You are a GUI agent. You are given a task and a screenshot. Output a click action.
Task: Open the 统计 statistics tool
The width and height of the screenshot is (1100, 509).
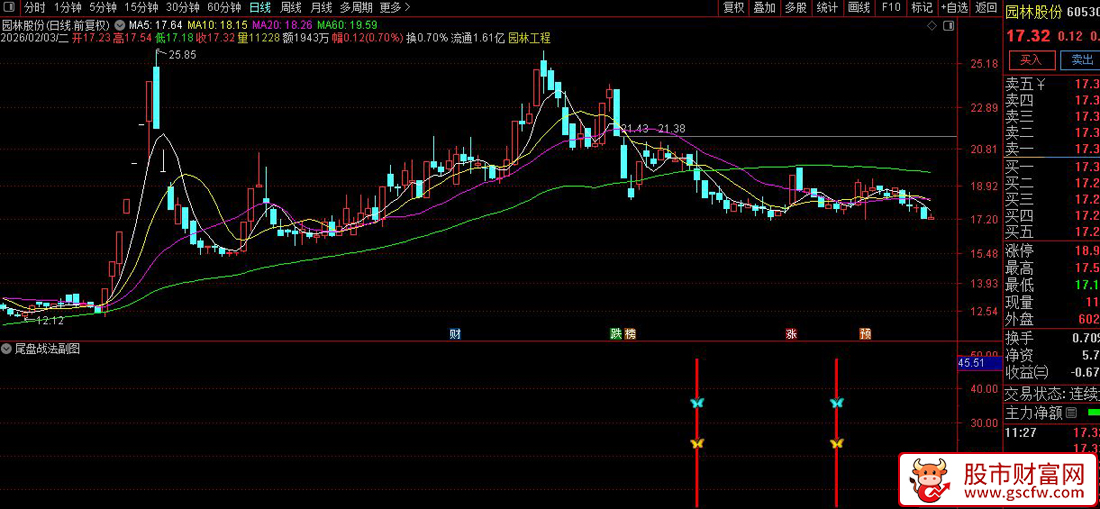coord(828,8)
